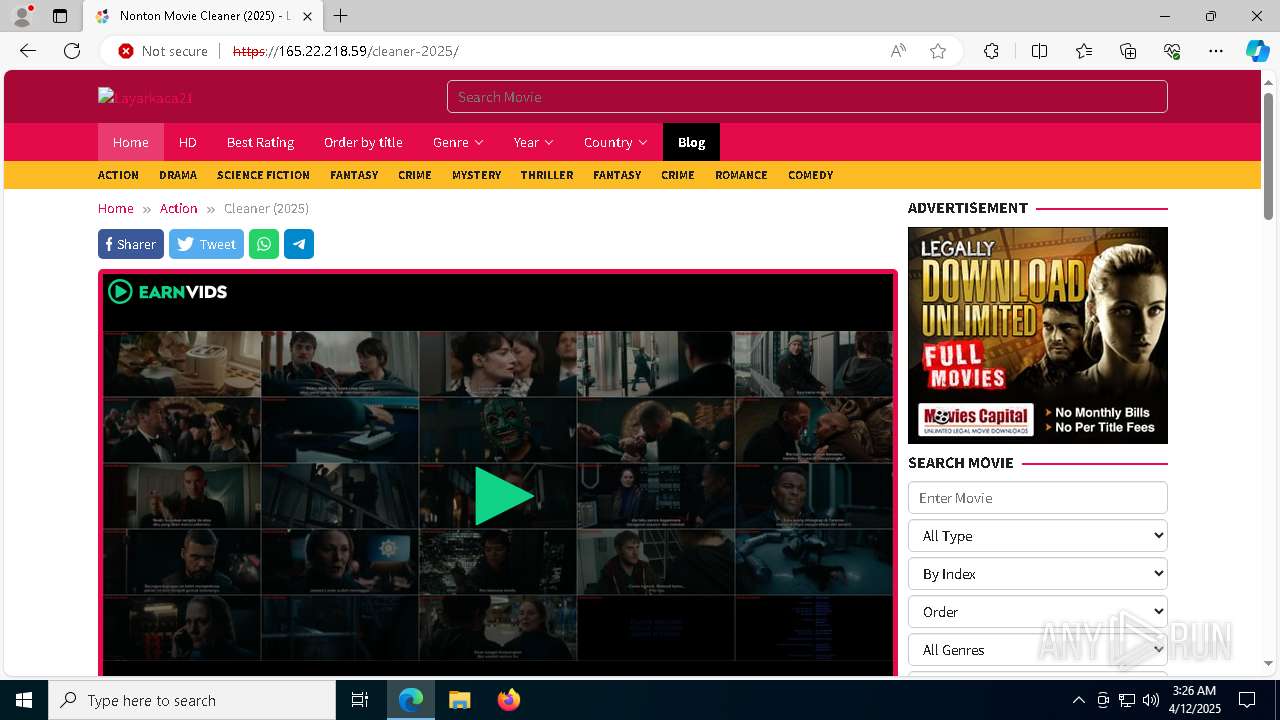This screenshot has height=720, width=1280.
Task: Expand the Genre dropdown menu
Action: coord(458,142)
